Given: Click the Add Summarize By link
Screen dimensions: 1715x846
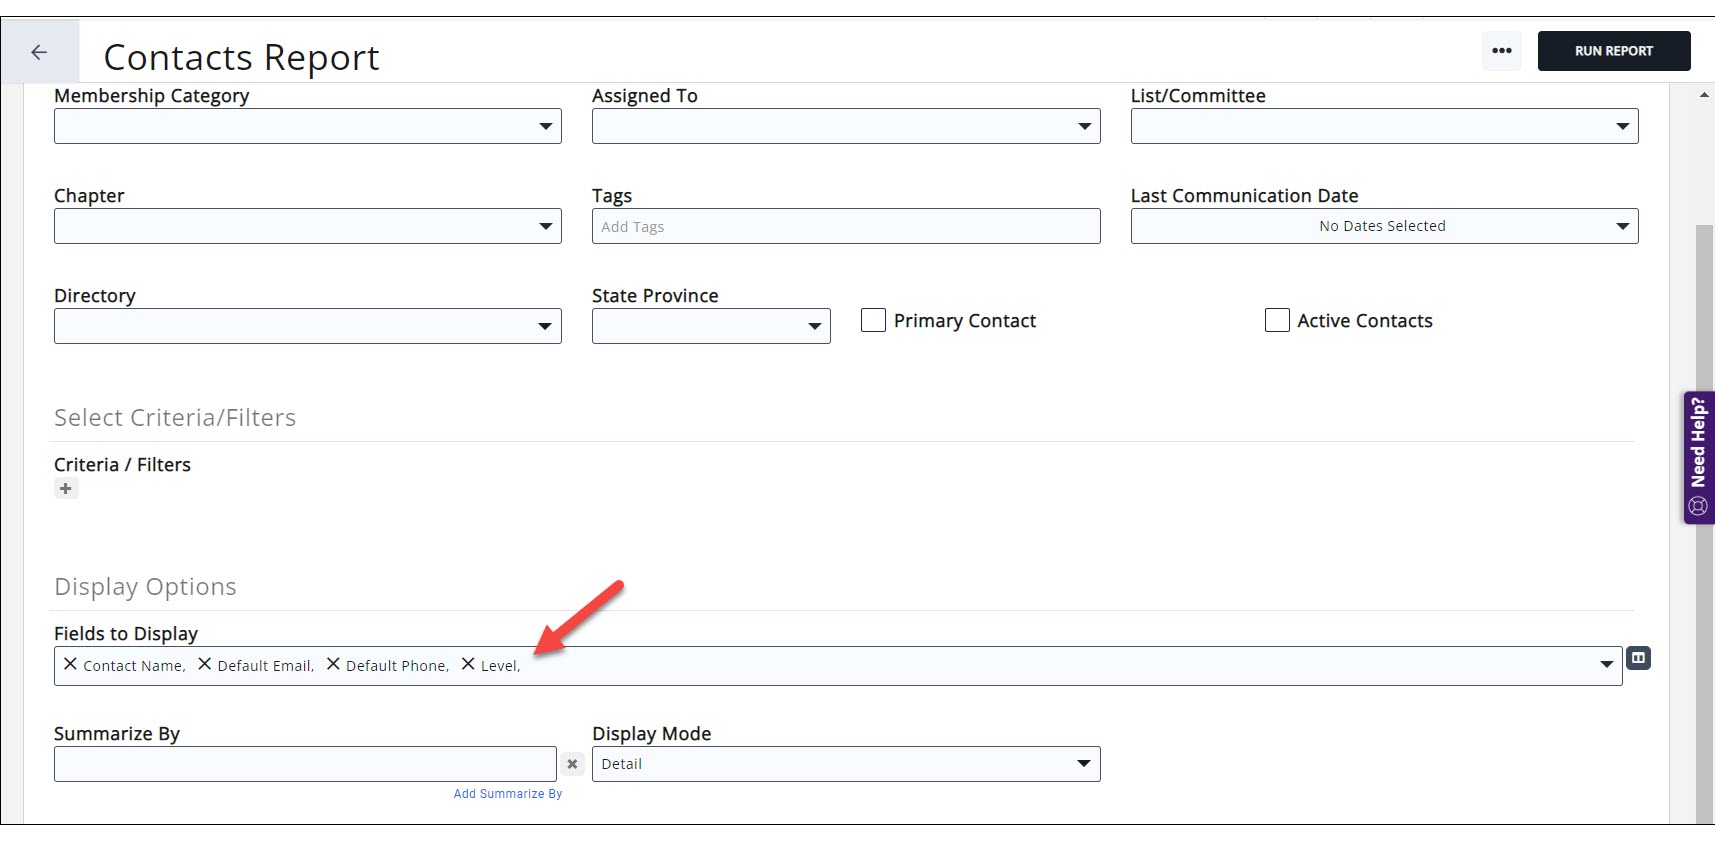Looking at the screenshot, I should [507, 794].
